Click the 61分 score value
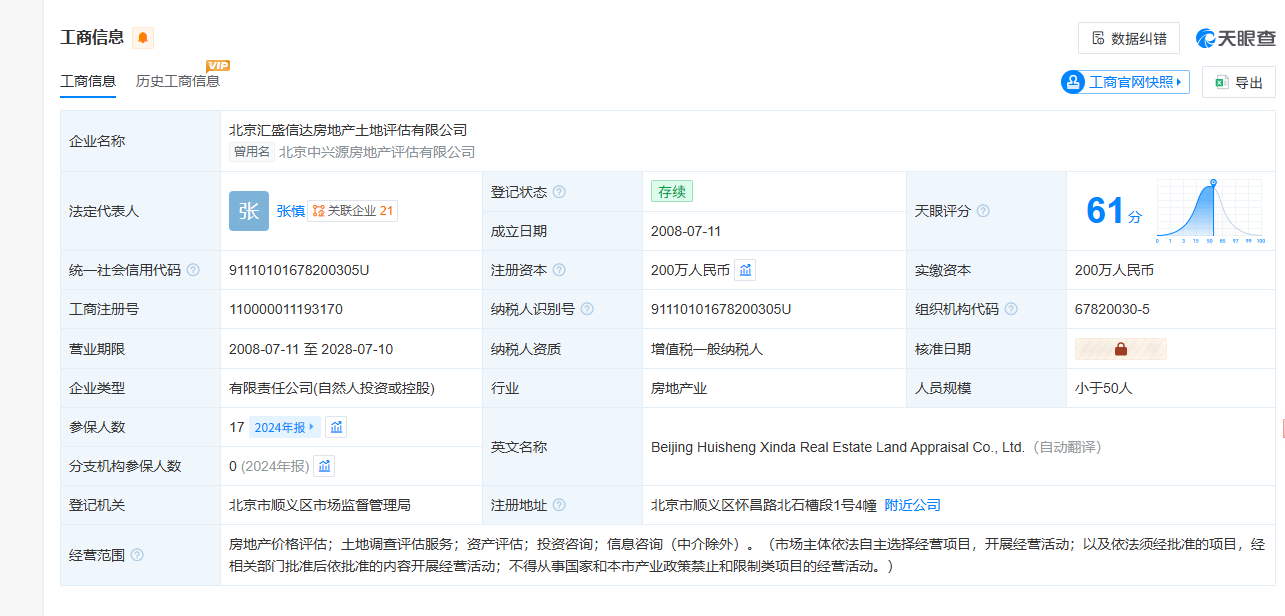 pyautogui.click(x=1113, y=211)
